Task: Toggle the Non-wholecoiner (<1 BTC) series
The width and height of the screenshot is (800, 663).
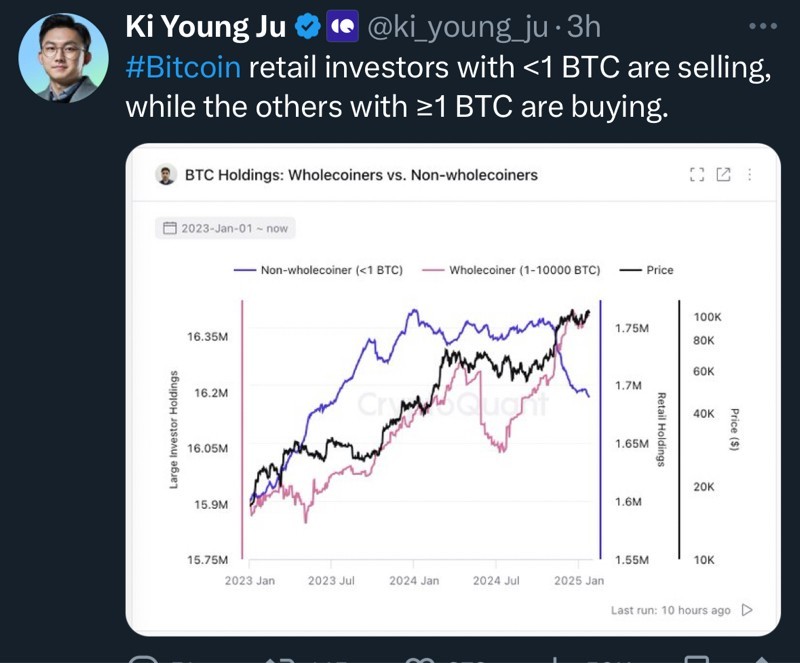Action: (318, 270)
